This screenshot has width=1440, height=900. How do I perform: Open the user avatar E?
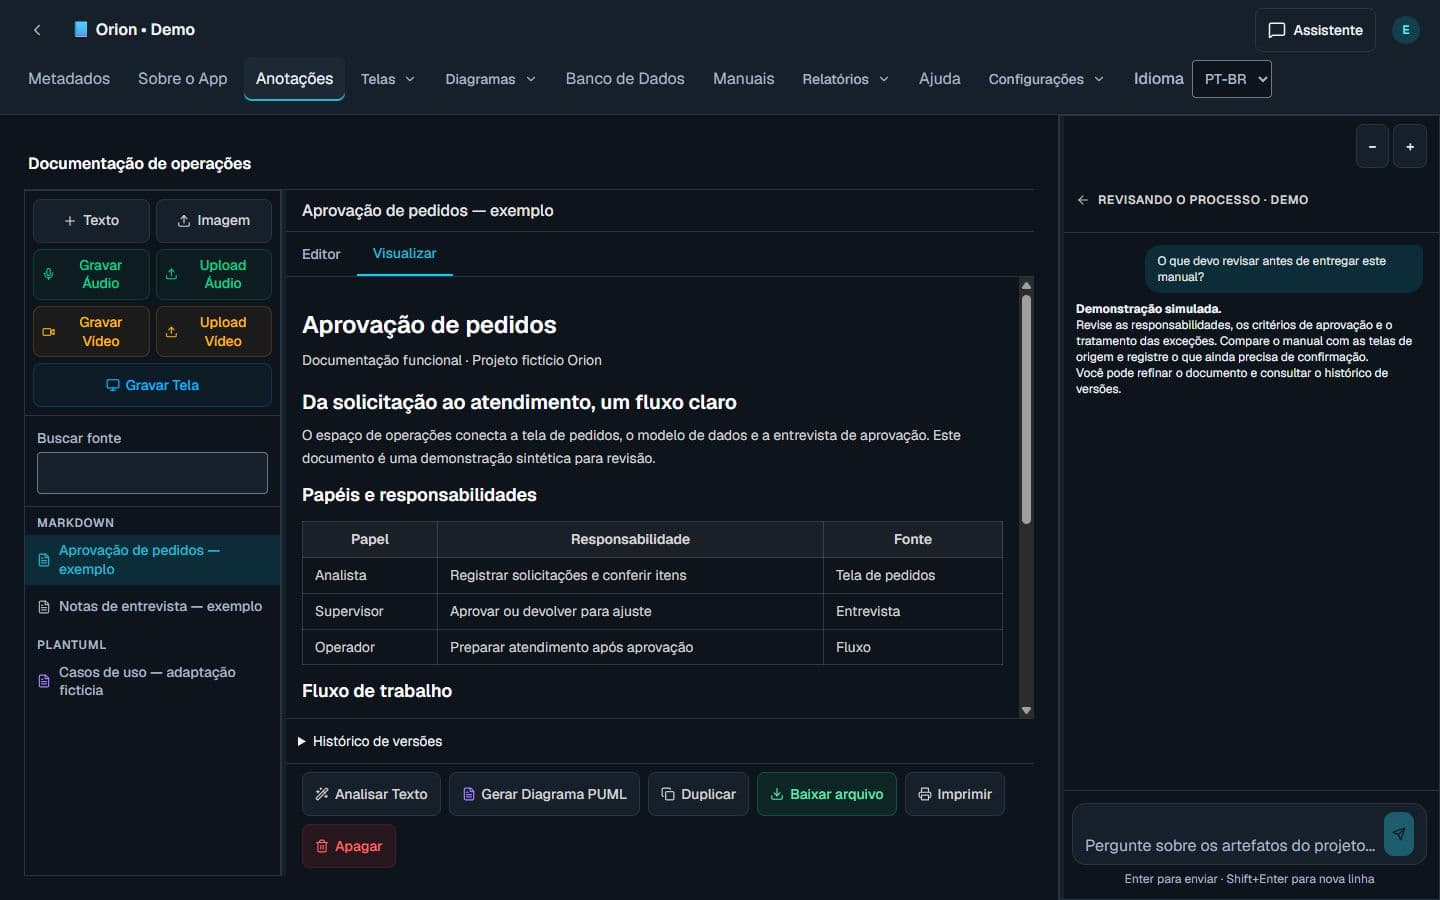click(x=1405, y=30)
